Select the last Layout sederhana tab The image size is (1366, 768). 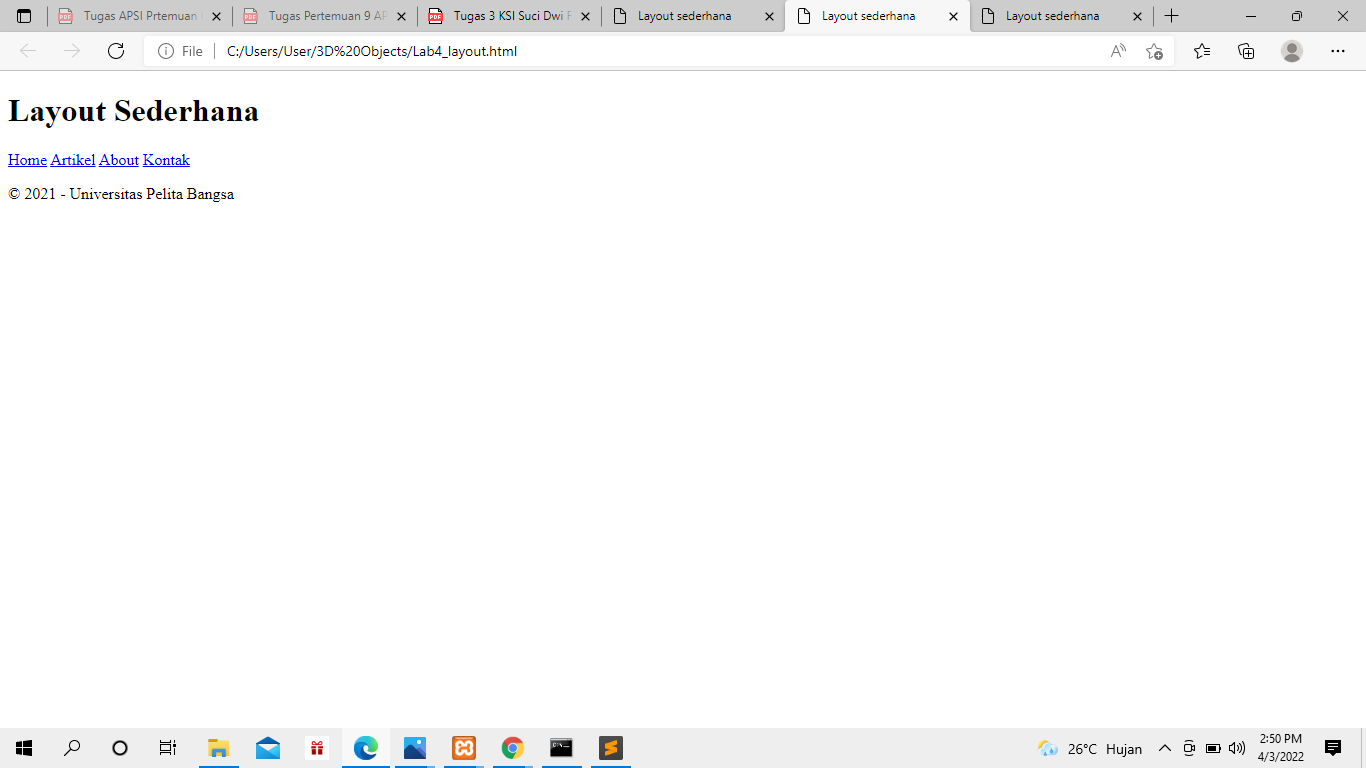(x=1050, y=16)
